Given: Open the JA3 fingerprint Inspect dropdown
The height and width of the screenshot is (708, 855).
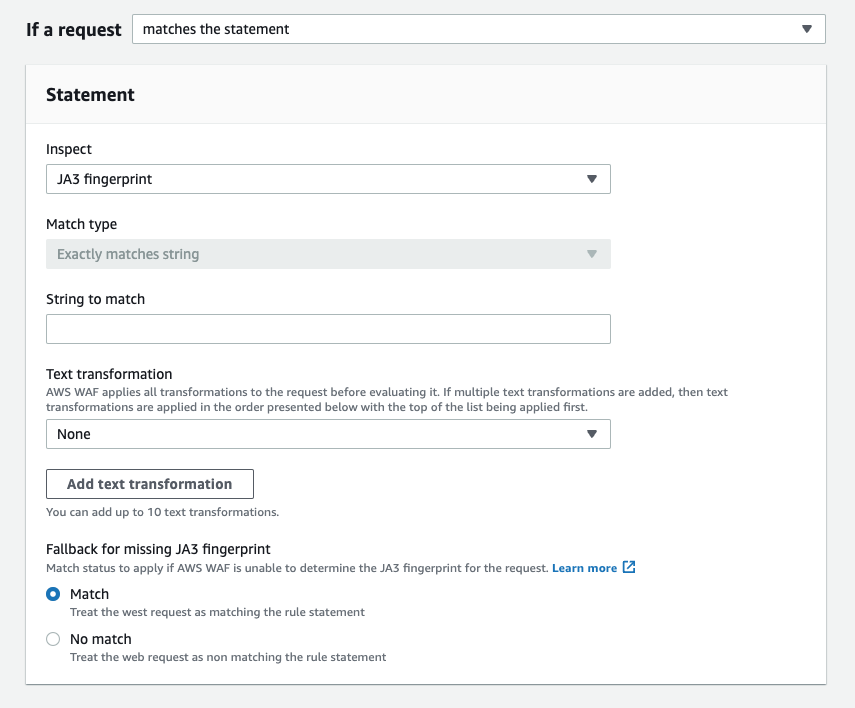Looking at the screenshot, I should [328, 179].
